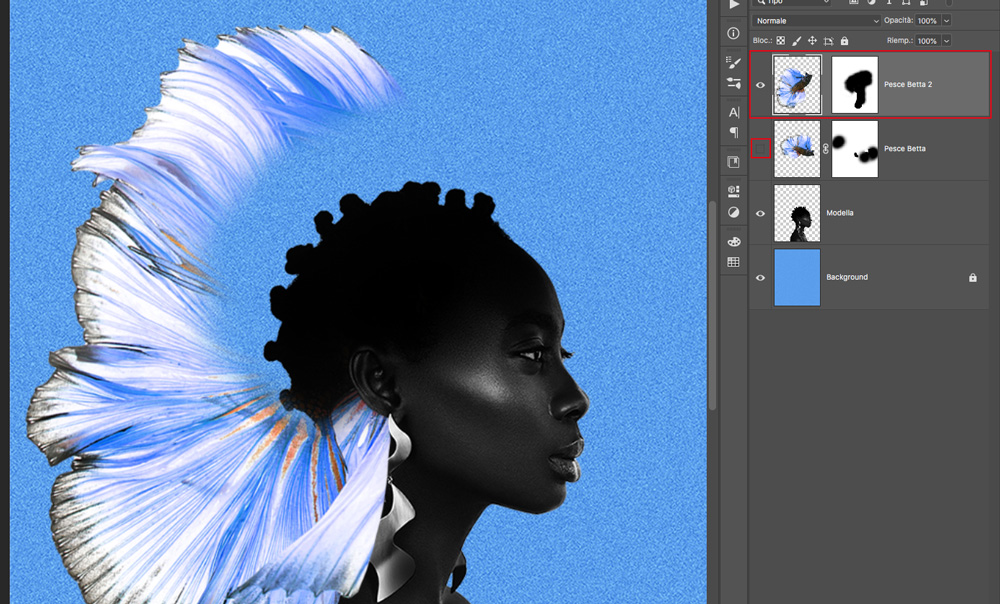Lock image pixels brush icon

click(x=797, y=41)
